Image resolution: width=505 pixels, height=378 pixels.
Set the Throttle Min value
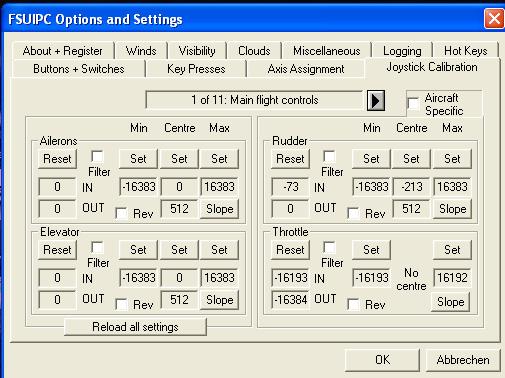point(371,250)
